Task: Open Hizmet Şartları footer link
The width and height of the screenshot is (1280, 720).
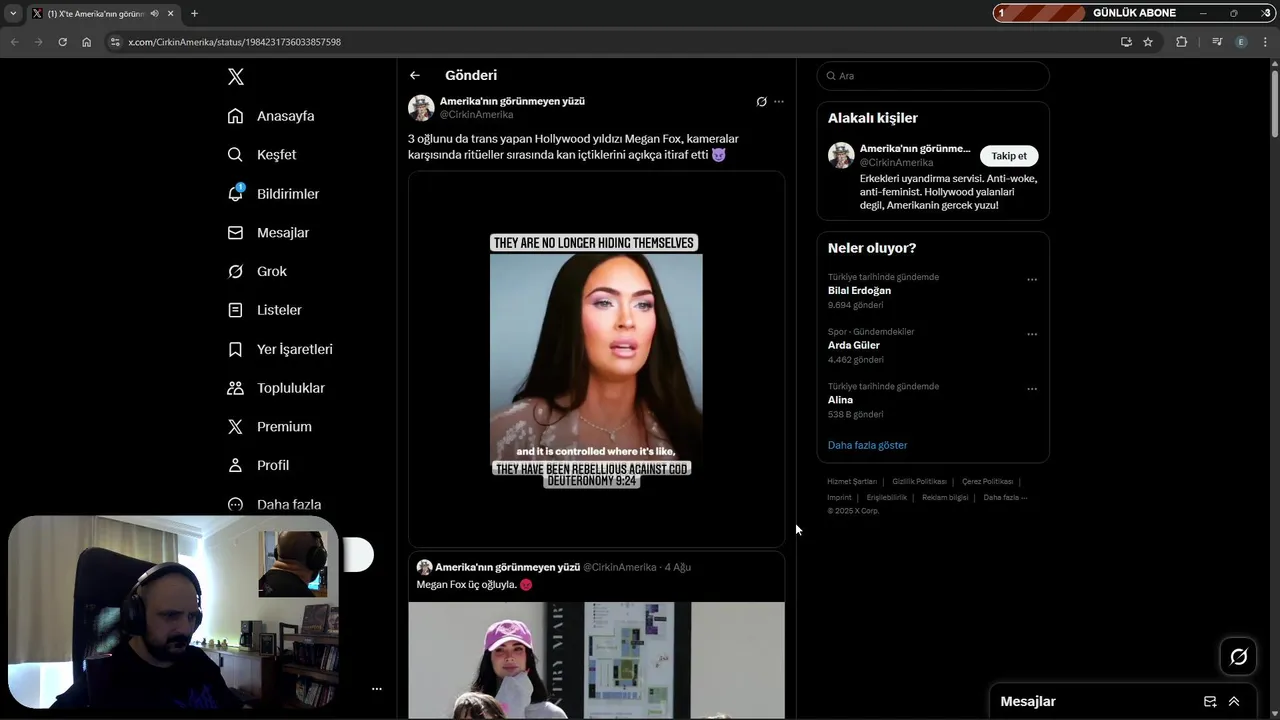Action: tap(852, 482)
